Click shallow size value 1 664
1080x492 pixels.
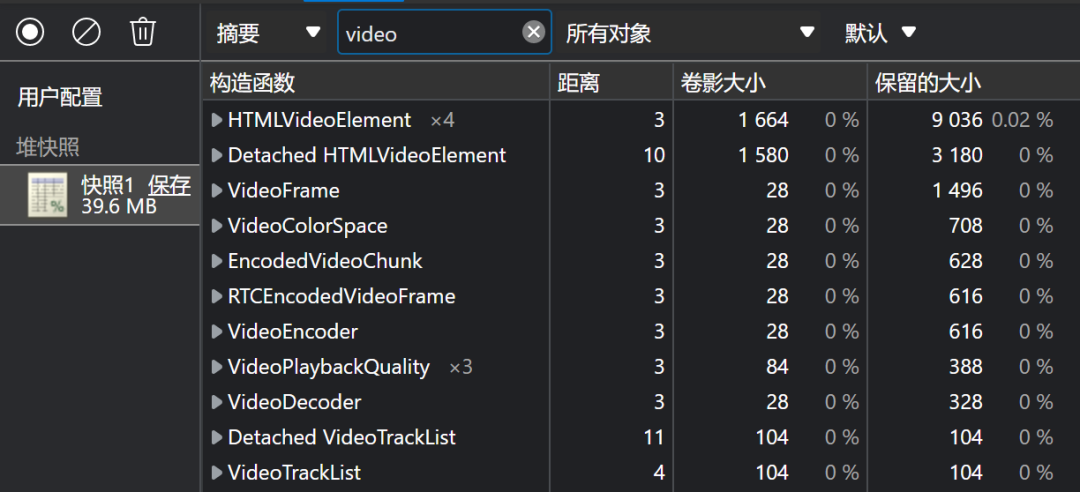pos(763,121)
